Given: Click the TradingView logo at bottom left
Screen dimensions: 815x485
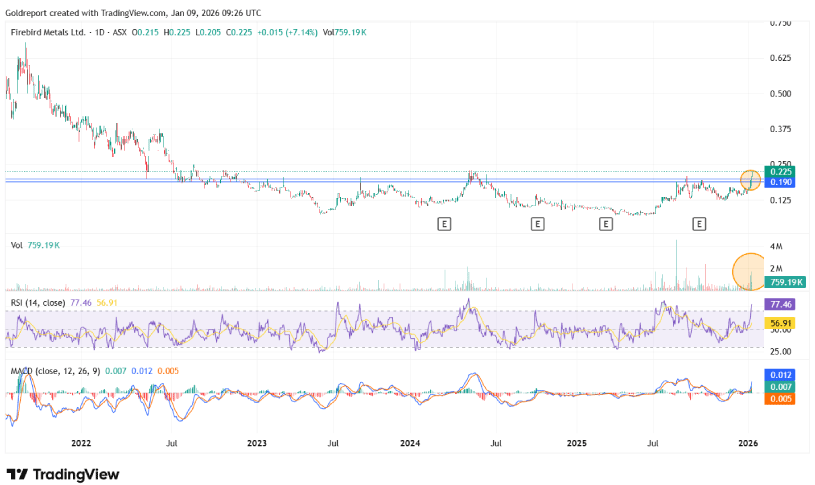Looking at the screenshot, I should click(62, 473).
